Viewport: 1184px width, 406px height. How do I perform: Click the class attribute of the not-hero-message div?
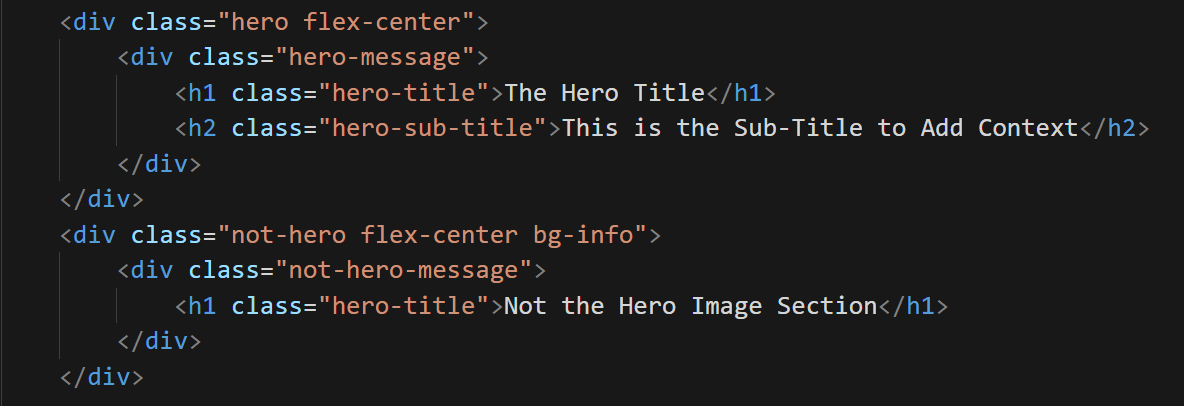click(x=216, y=270)
